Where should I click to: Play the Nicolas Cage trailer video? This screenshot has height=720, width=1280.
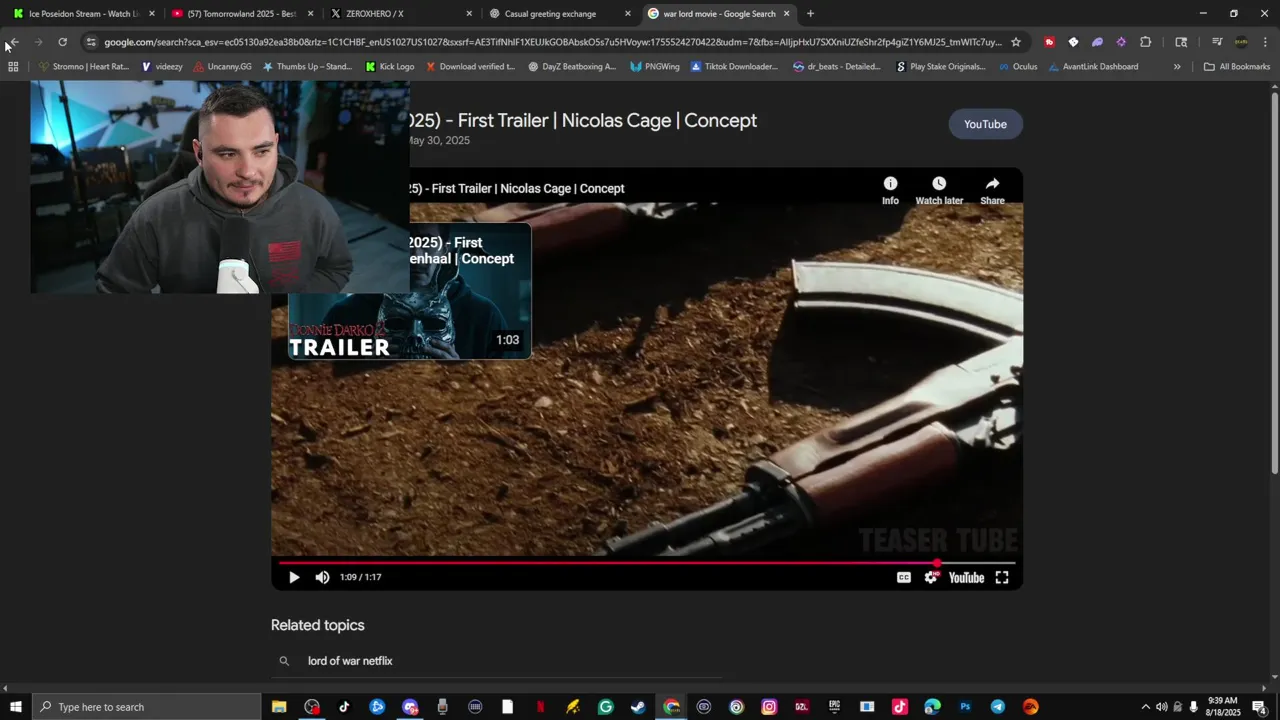point(294,577)
